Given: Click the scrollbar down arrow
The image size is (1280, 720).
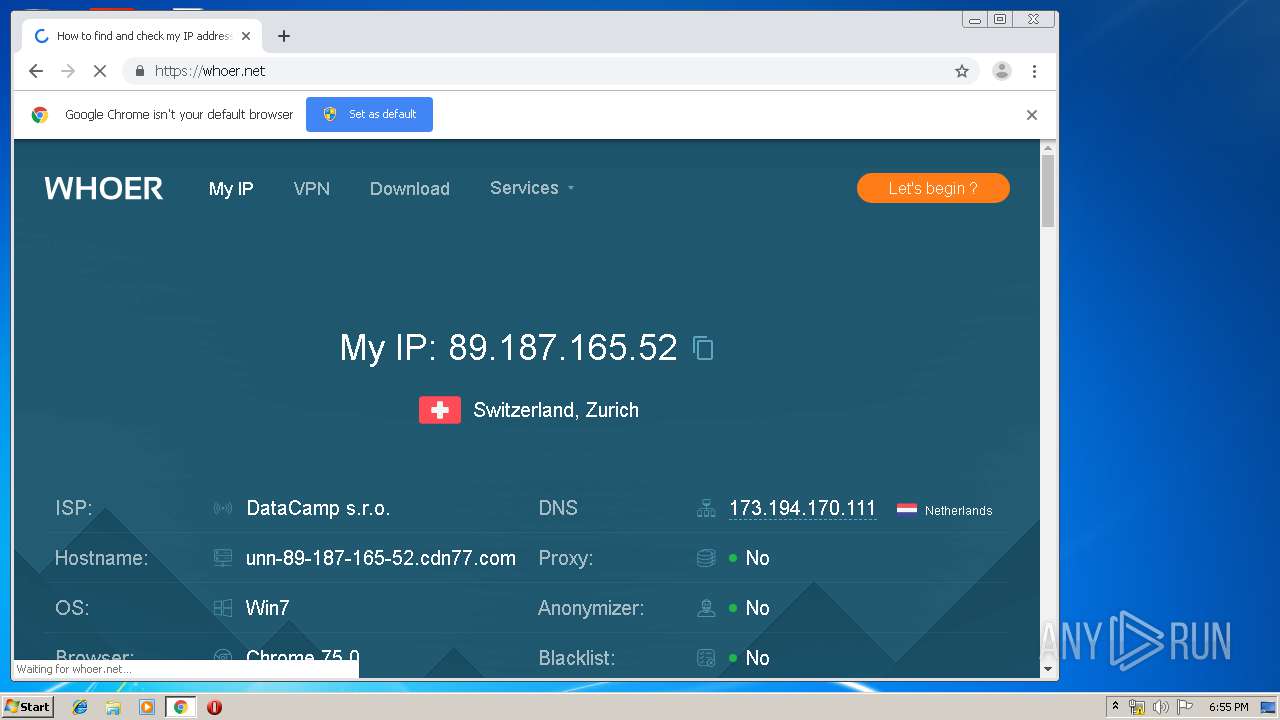Looking at the screenshot, I should [x=1048, y=669].
